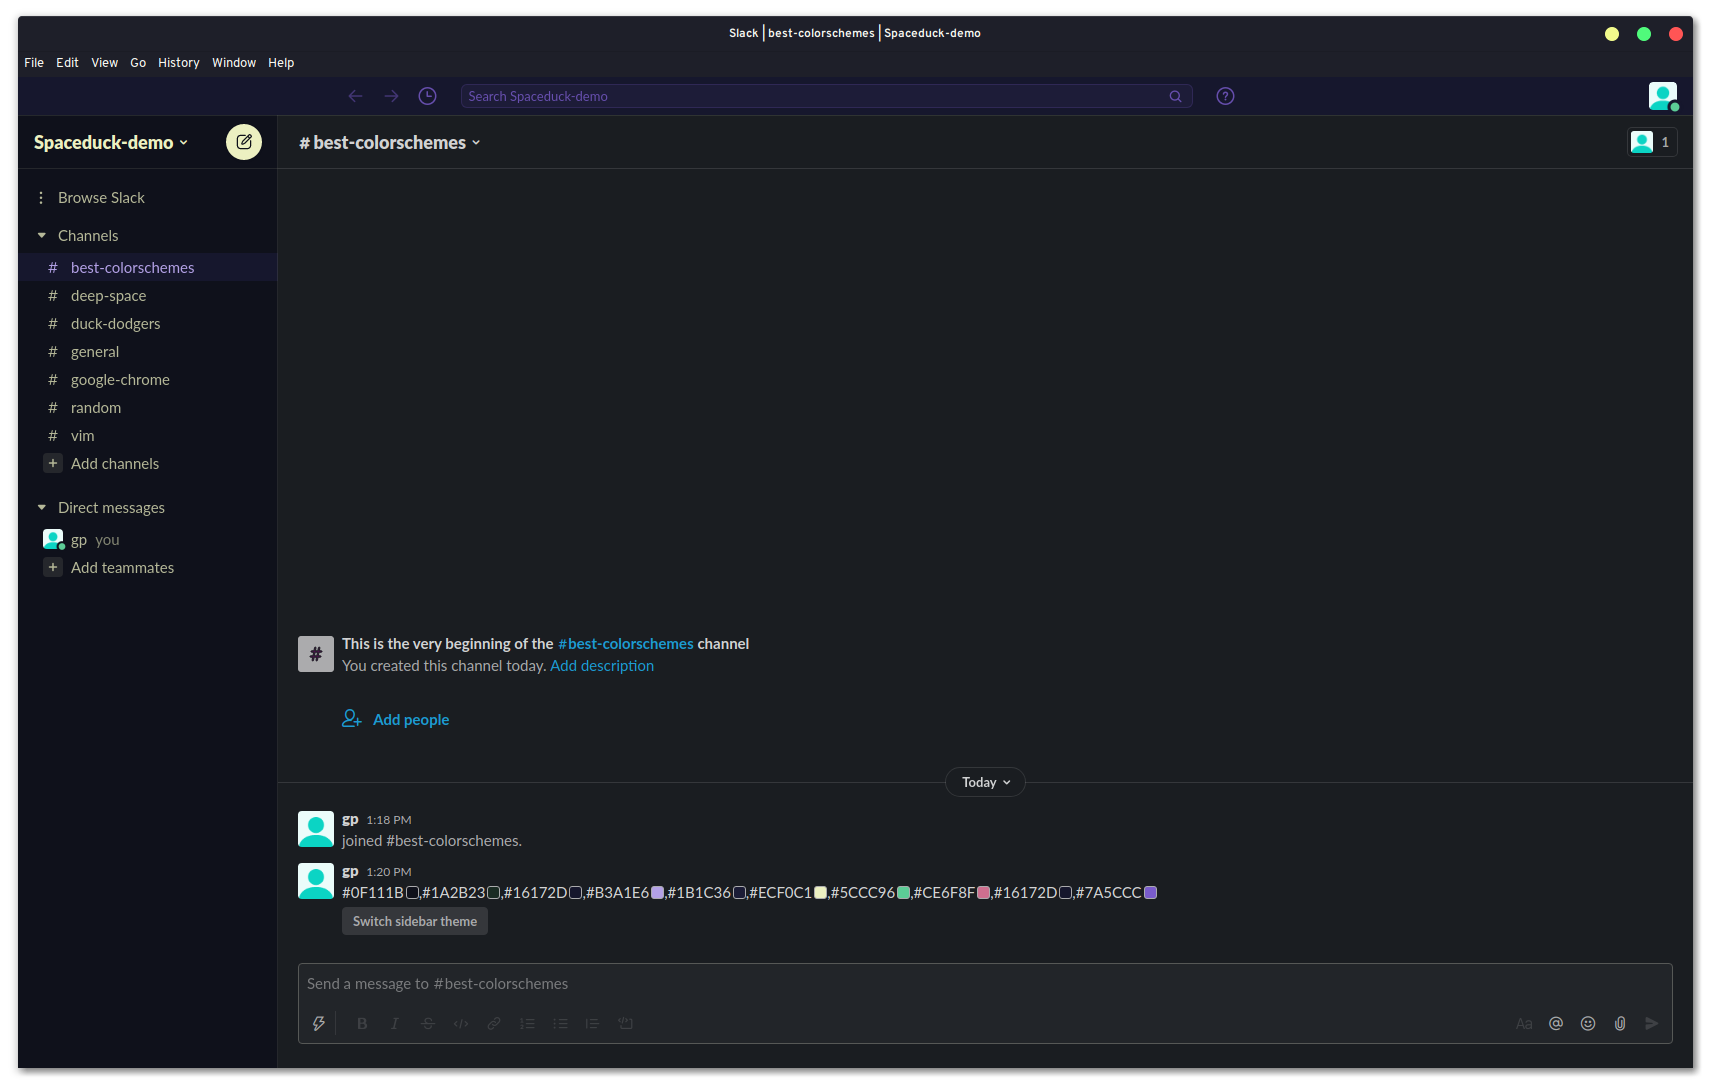Open the View menu

[104, 62]
